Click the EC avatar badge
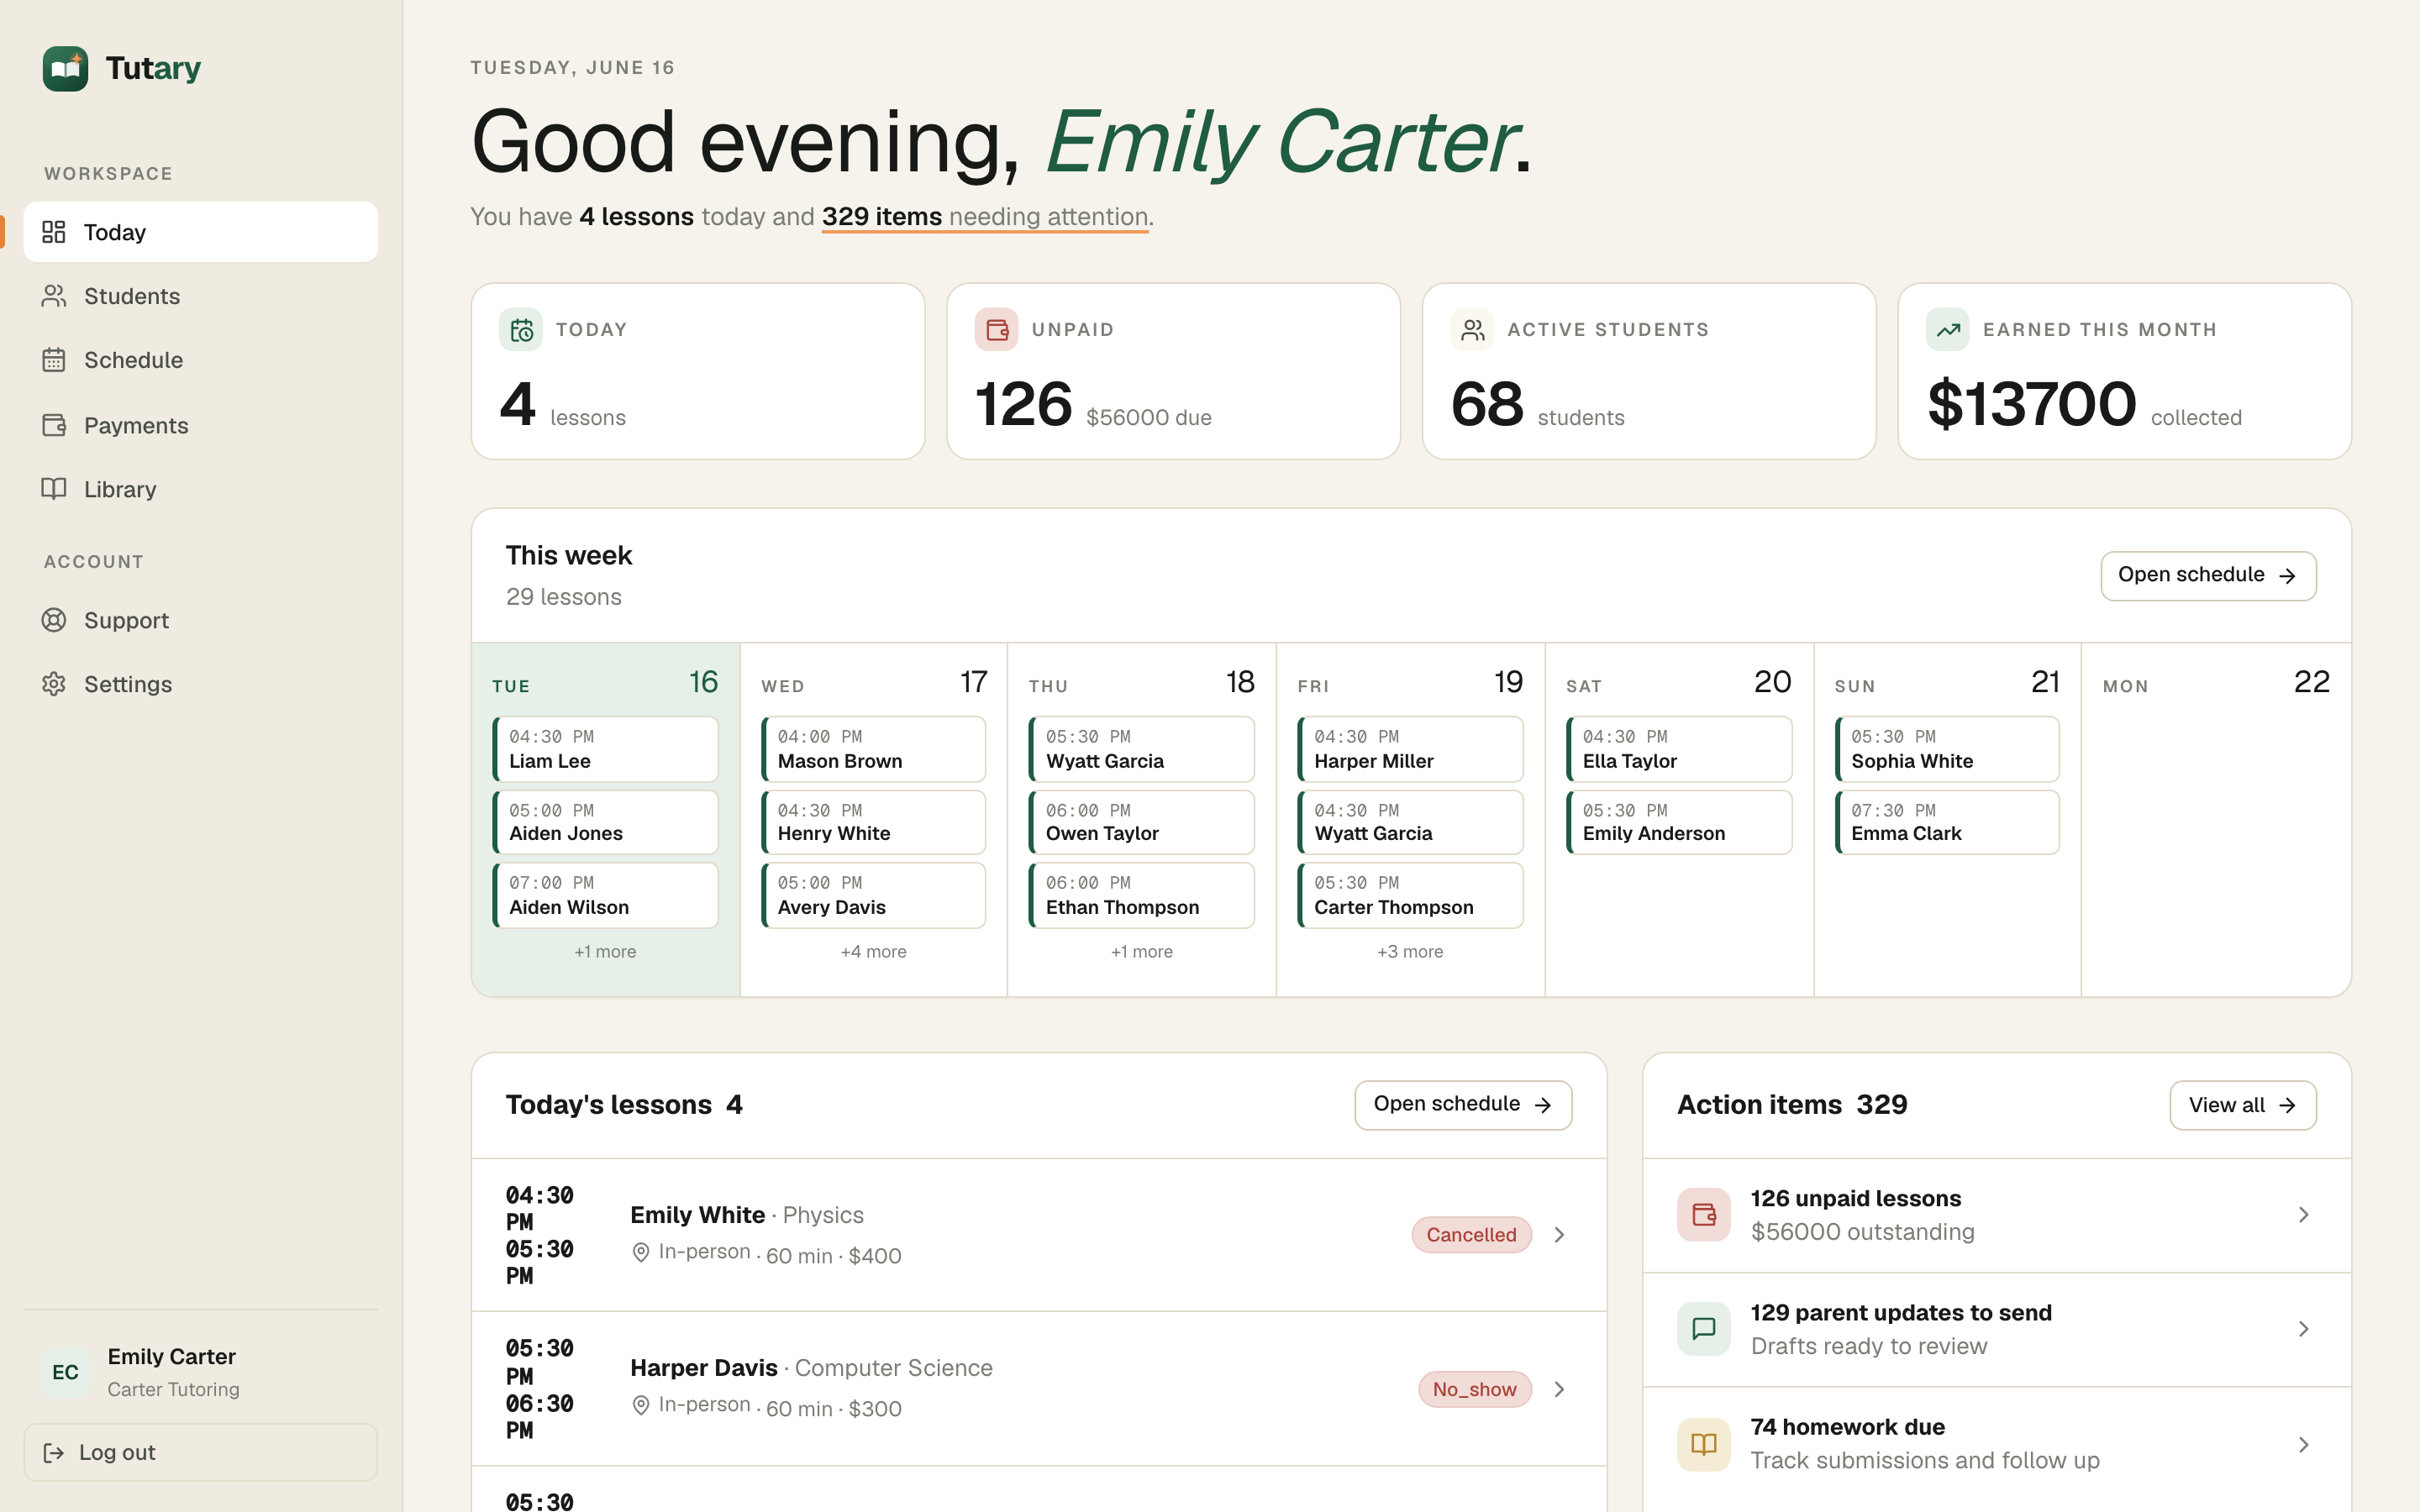Screen dimensions: 2420x1512 point(65,1372)
